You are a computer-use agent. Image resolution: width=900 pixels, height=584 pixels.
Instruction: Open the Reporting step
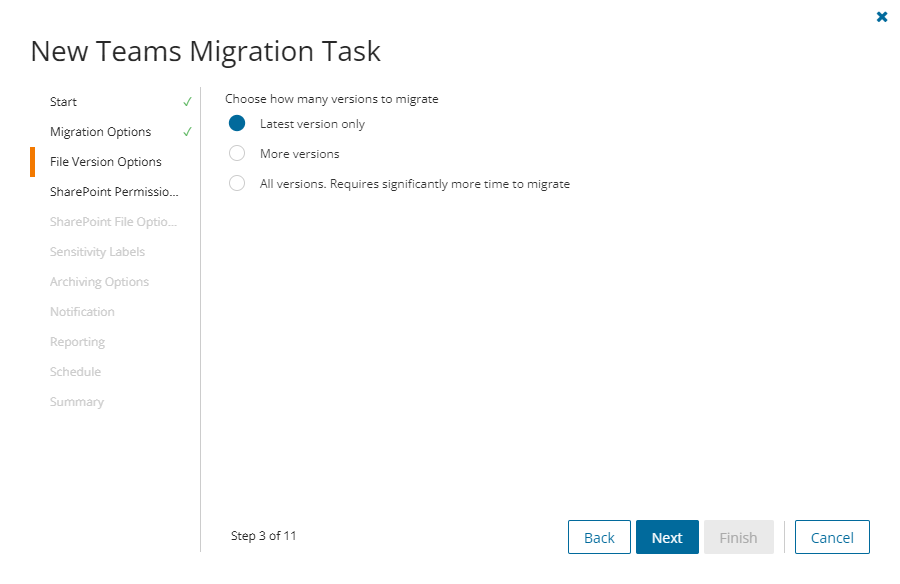[77, 342]
